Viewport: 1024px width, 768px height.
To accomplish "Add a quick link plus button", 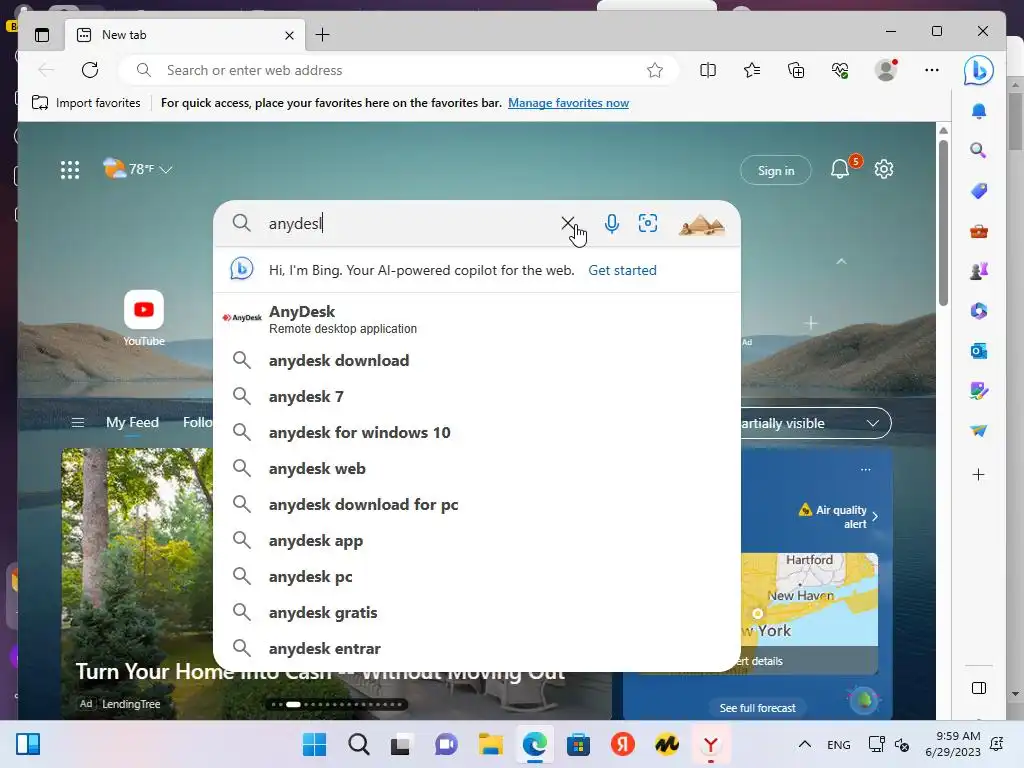I will pos(810,323).
